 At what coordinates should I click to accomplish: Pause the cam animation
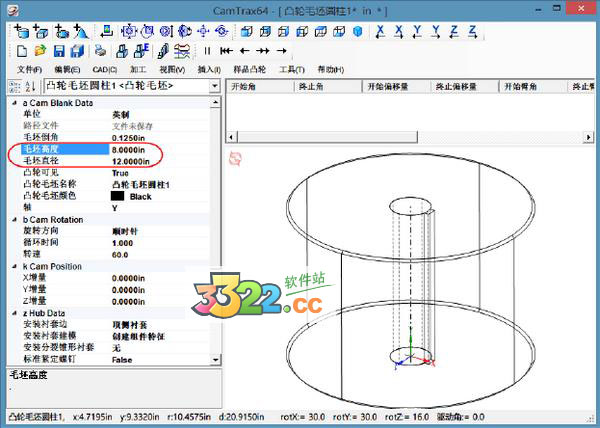pos(207,50)
